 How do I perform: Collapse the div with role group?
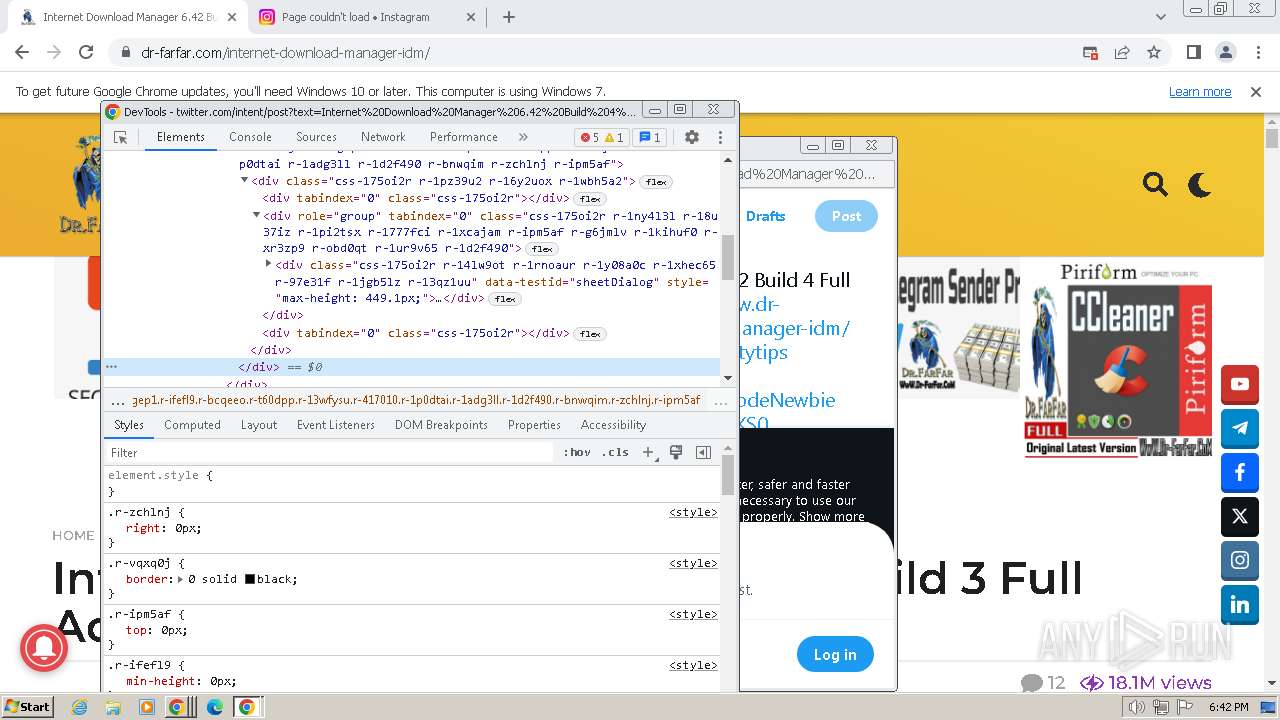pos(256,215)
